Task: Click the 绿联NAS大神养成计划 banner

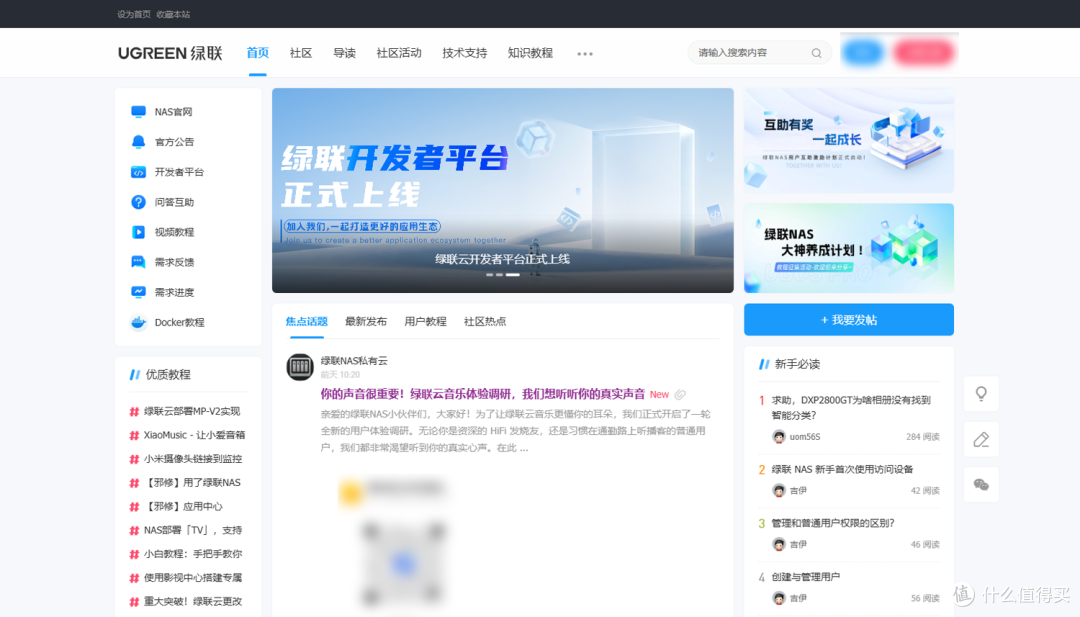Action: tap(849, 248)
